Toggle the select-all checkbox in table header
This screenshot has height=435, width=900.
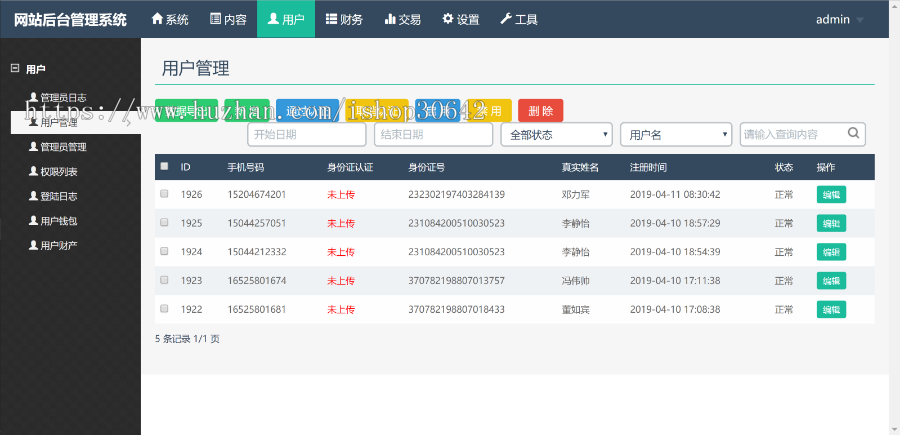click(x=164, y=167)
